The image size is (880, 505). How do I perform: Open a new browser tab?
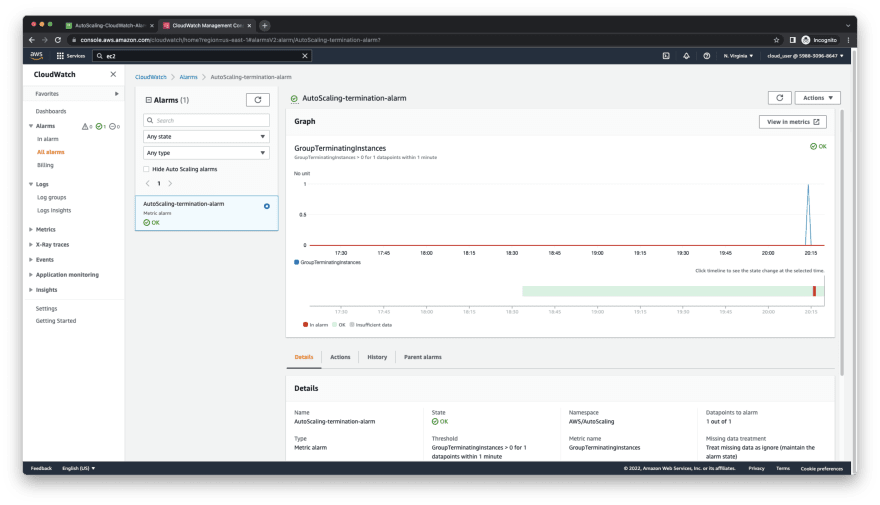click(x=264, y=25)
